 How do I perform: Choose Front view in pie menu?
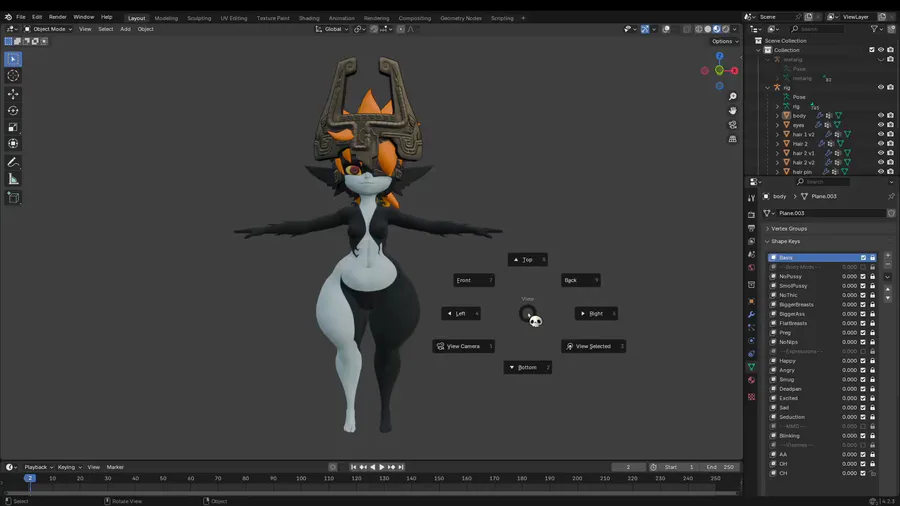pyautogui.click(x=474, y=280)
